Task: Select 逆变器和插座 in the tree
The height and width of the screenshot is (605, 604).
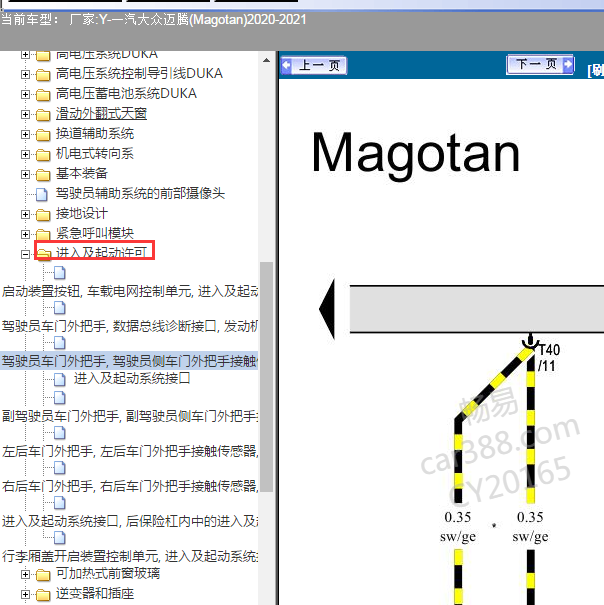Action: [x=95, y=594]
